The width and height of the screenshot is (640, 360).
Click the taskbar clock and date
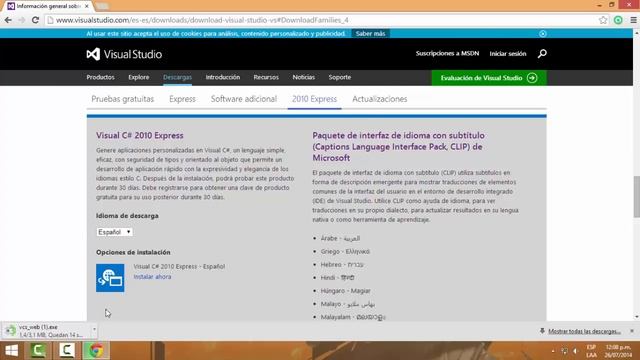pyautogui.click(x=618, y=351)
